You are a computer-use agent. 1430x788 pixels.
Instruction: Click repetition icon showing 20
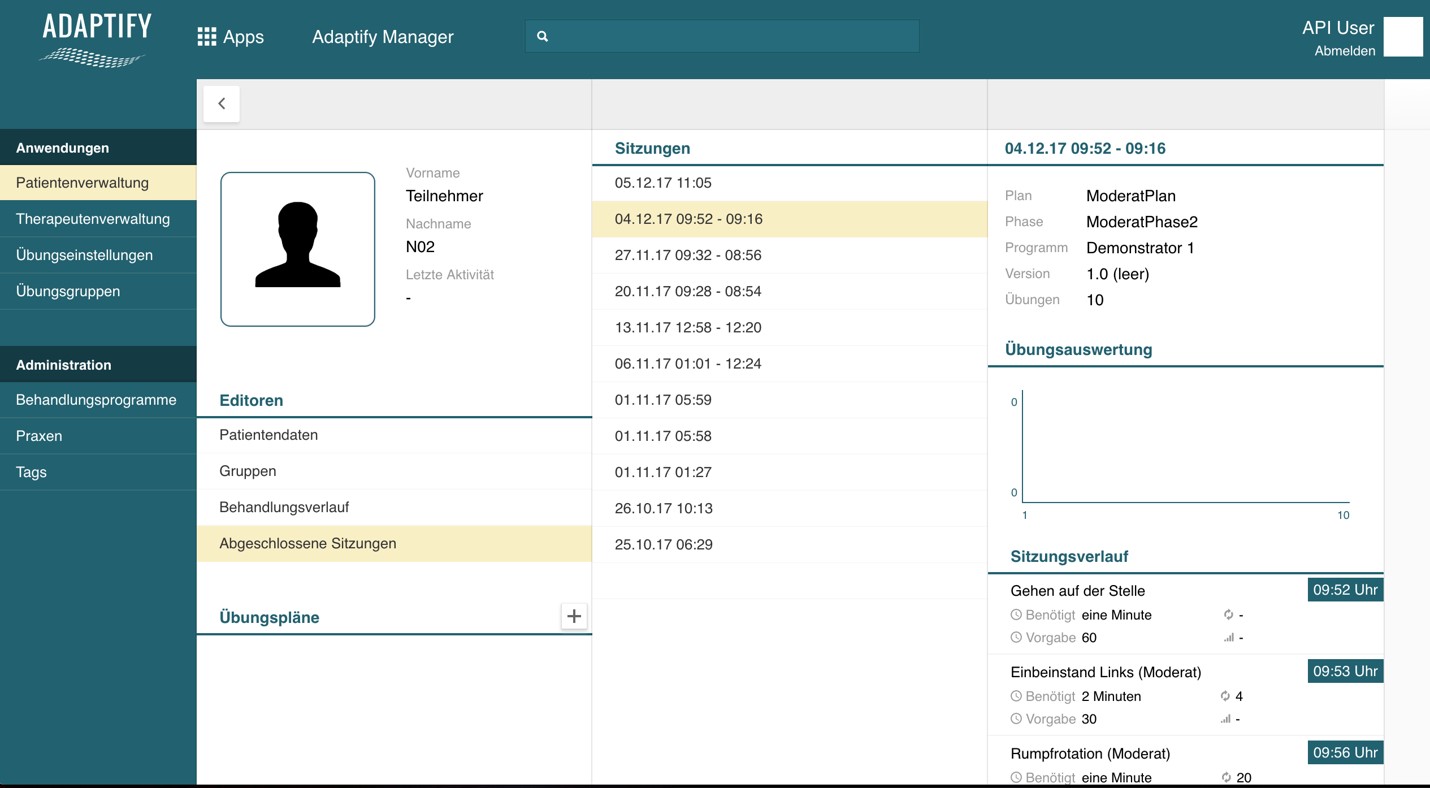[1225, 777]
